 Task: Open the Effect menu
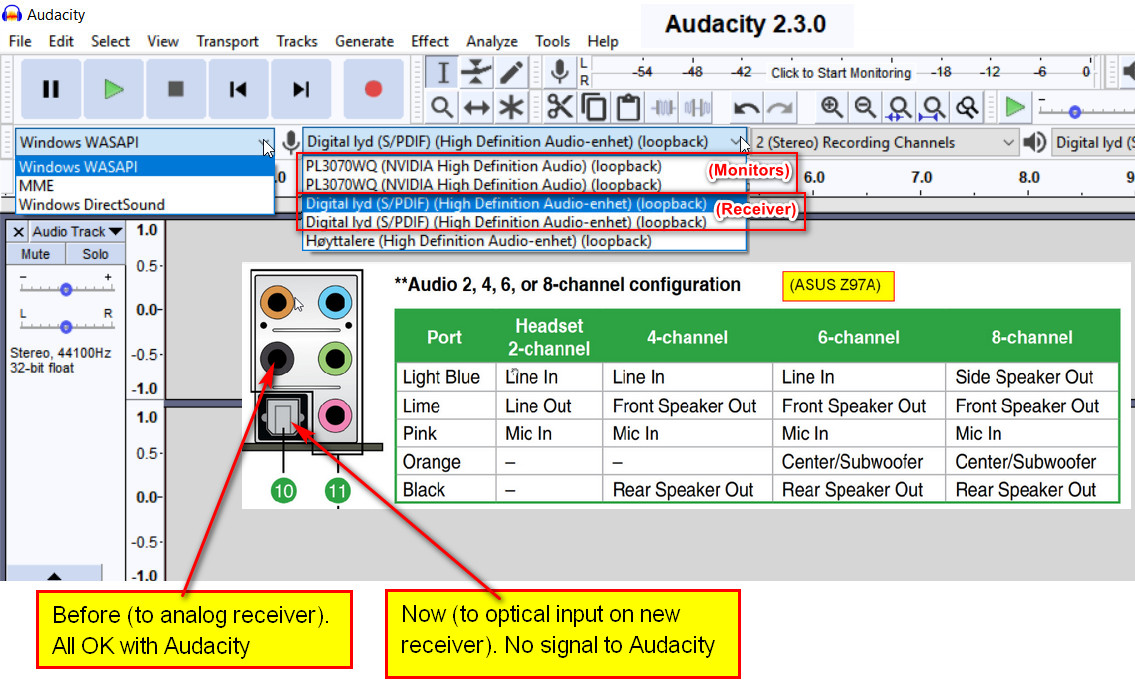pyautogui.click(x=430, y=41)
